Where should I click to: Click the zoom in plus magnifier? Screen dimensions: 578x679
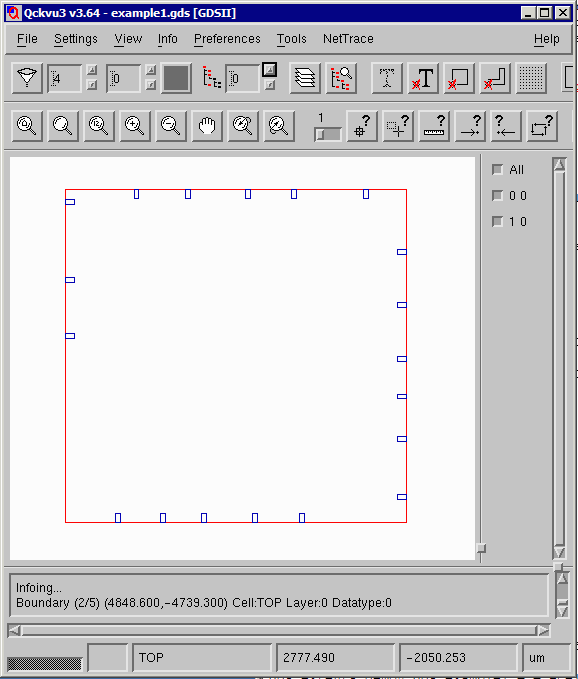135,126
